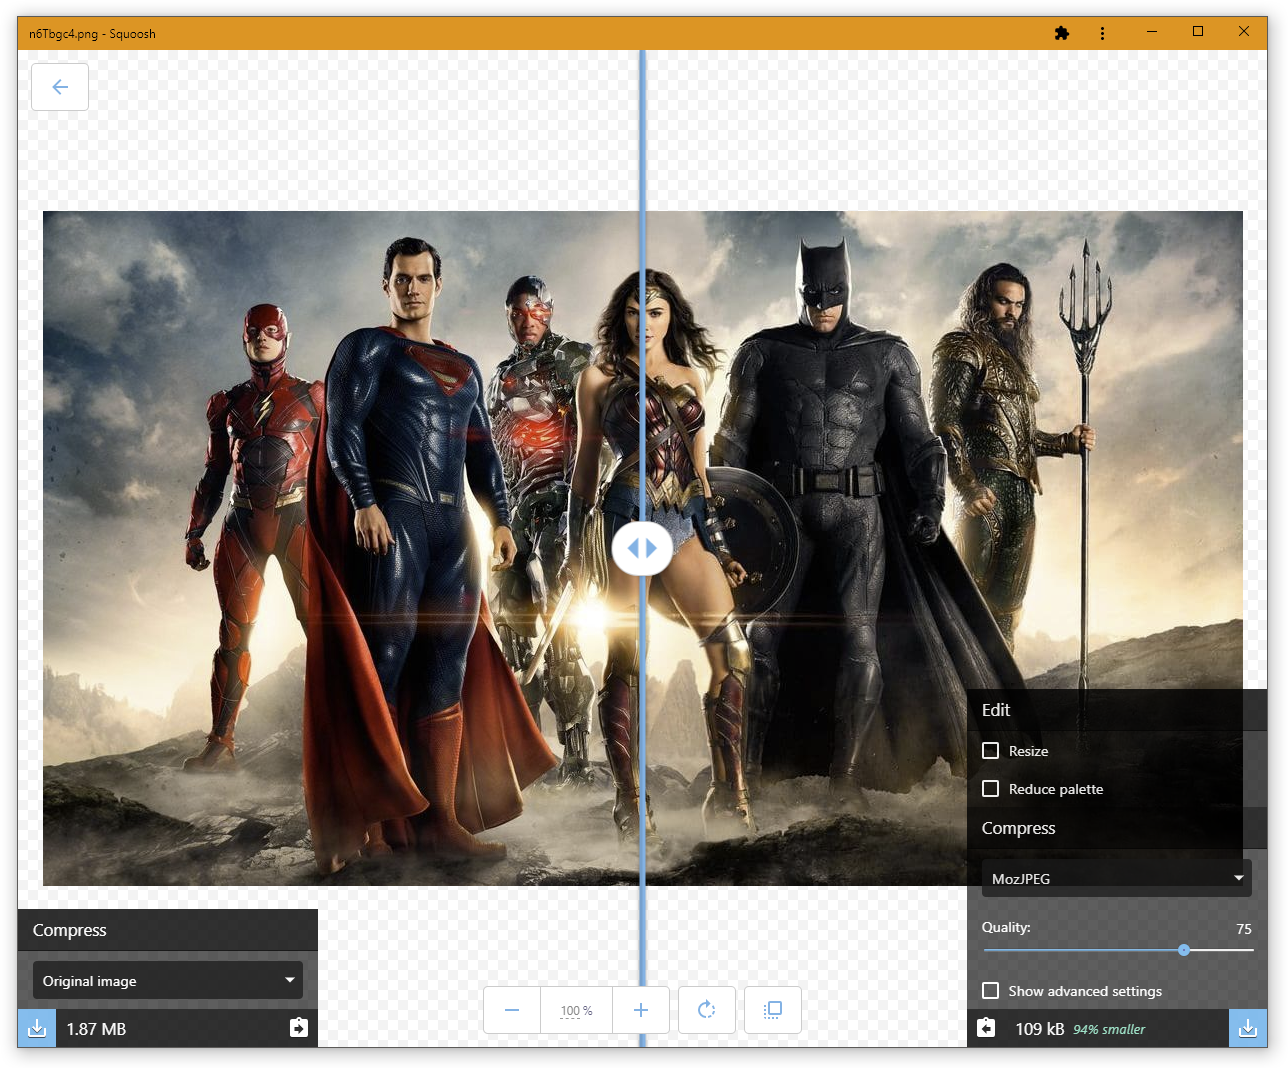This screenshot has width=1288, height=1068.
Task: Enable the Resize checkbox
Action: 991,751
